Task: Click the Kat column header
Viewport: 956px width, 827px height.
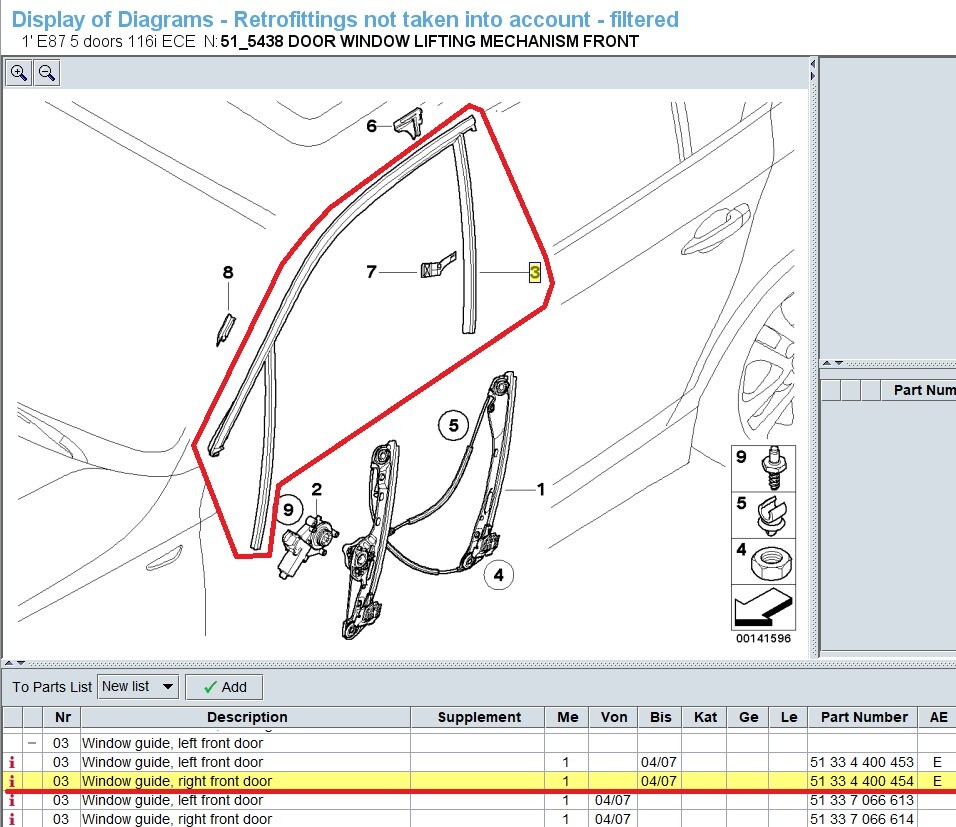Action: pyautogui.click(x=705, y=717)
